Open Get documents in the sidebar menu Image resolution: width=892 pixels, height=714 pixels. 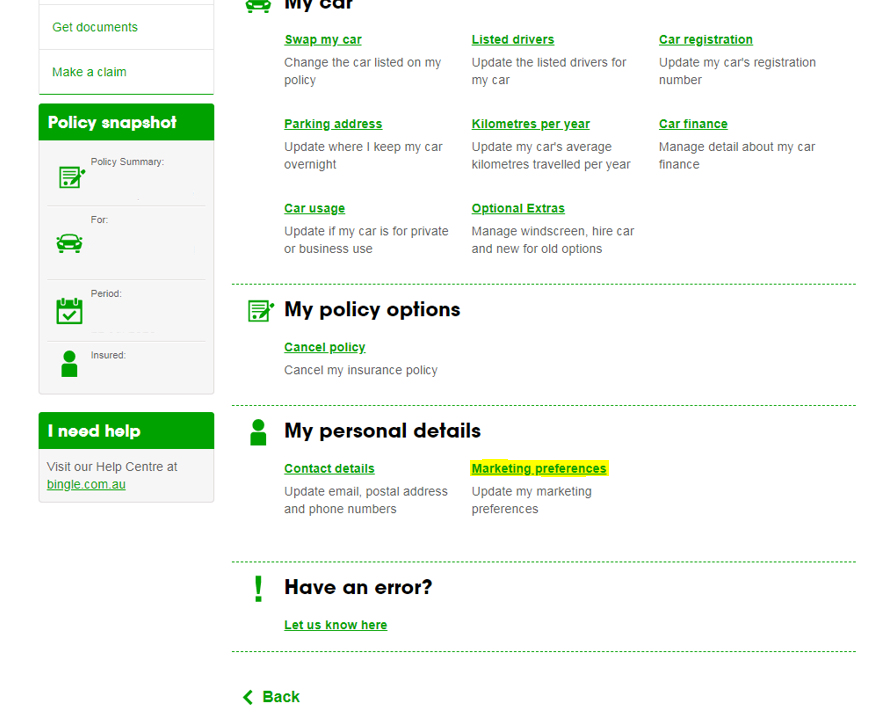95,27
